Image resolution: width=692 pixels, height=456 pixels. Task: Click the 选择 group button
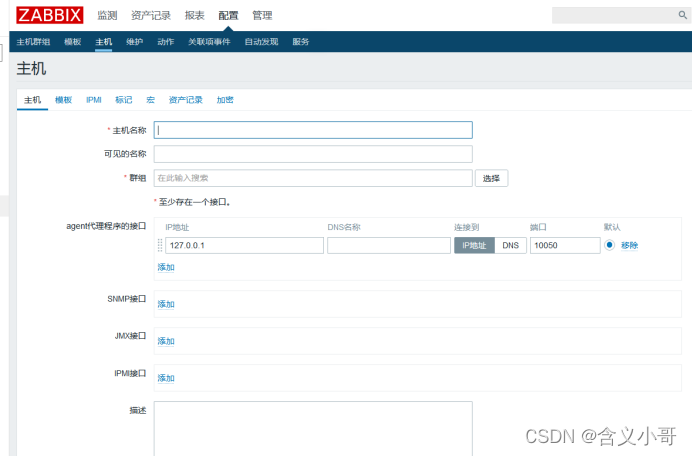491,178
